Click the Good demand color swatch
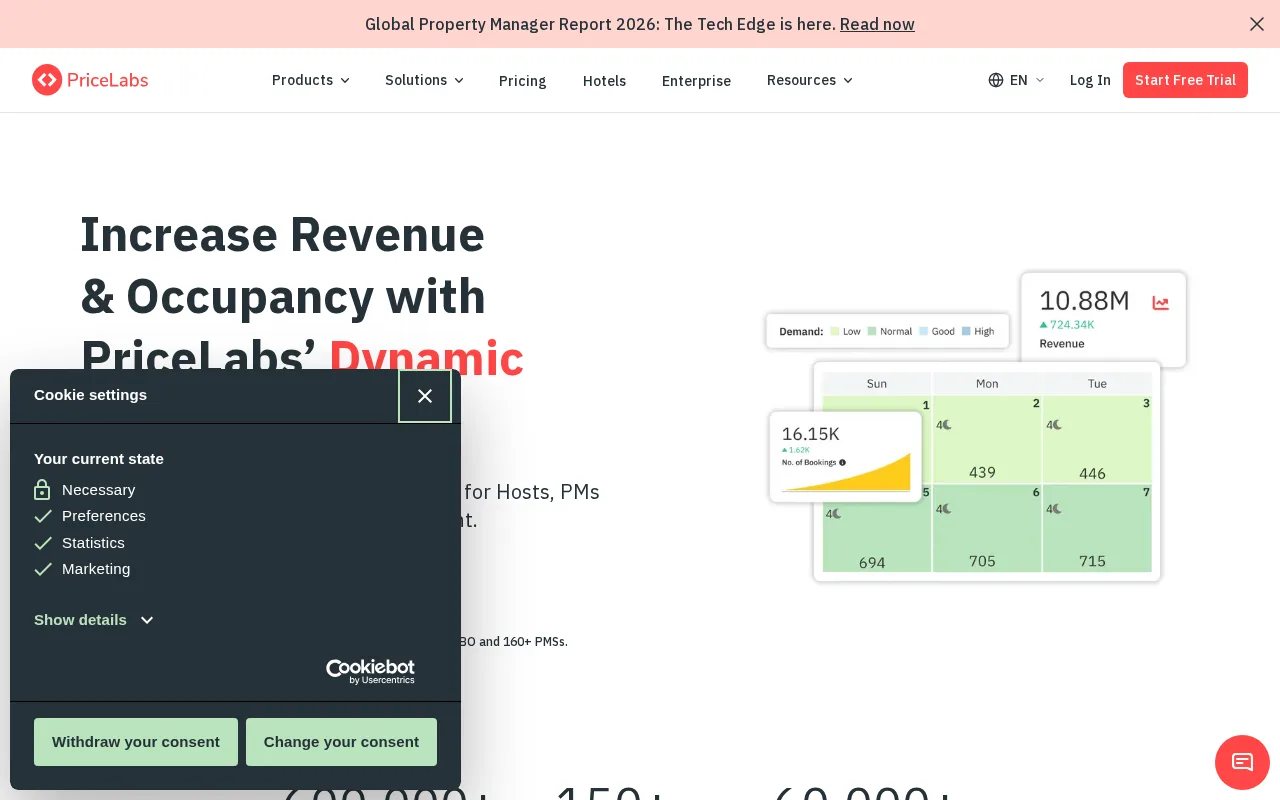Screen dimensions: 1280x800 (x=924, y=331)
